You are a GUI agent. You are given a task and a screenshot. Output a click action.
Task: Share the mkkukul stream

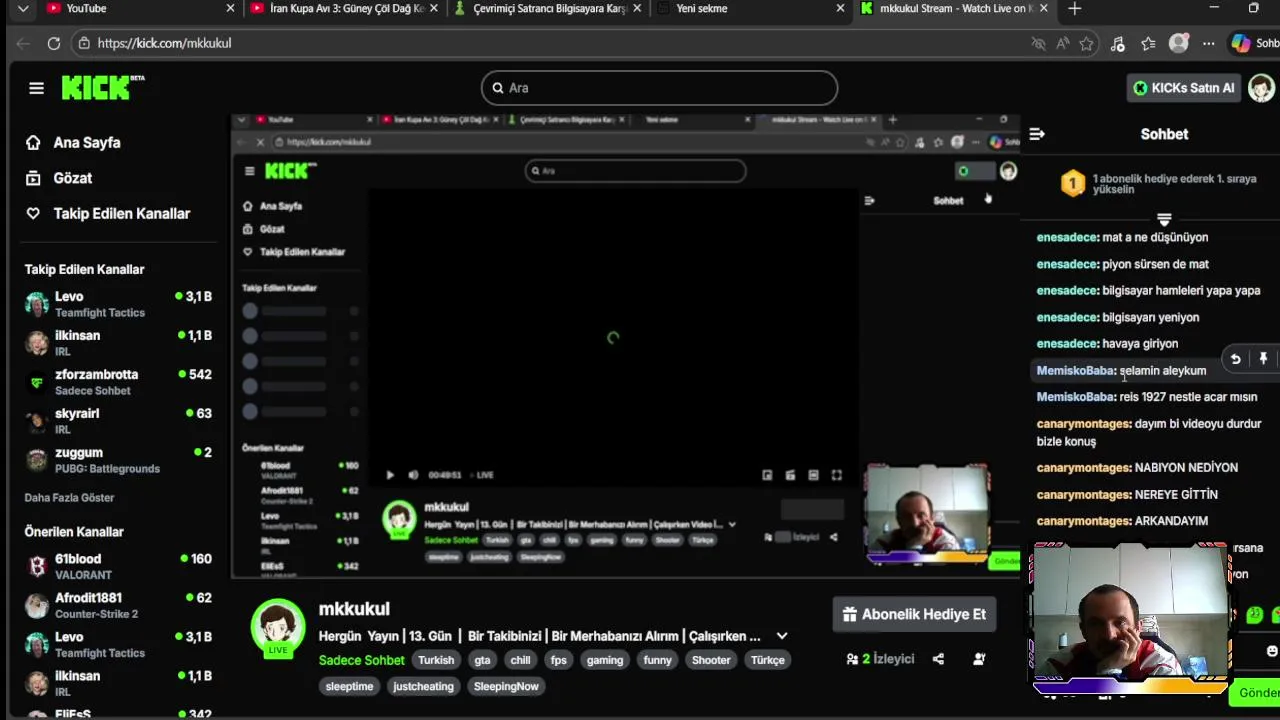tap(938, 659)
